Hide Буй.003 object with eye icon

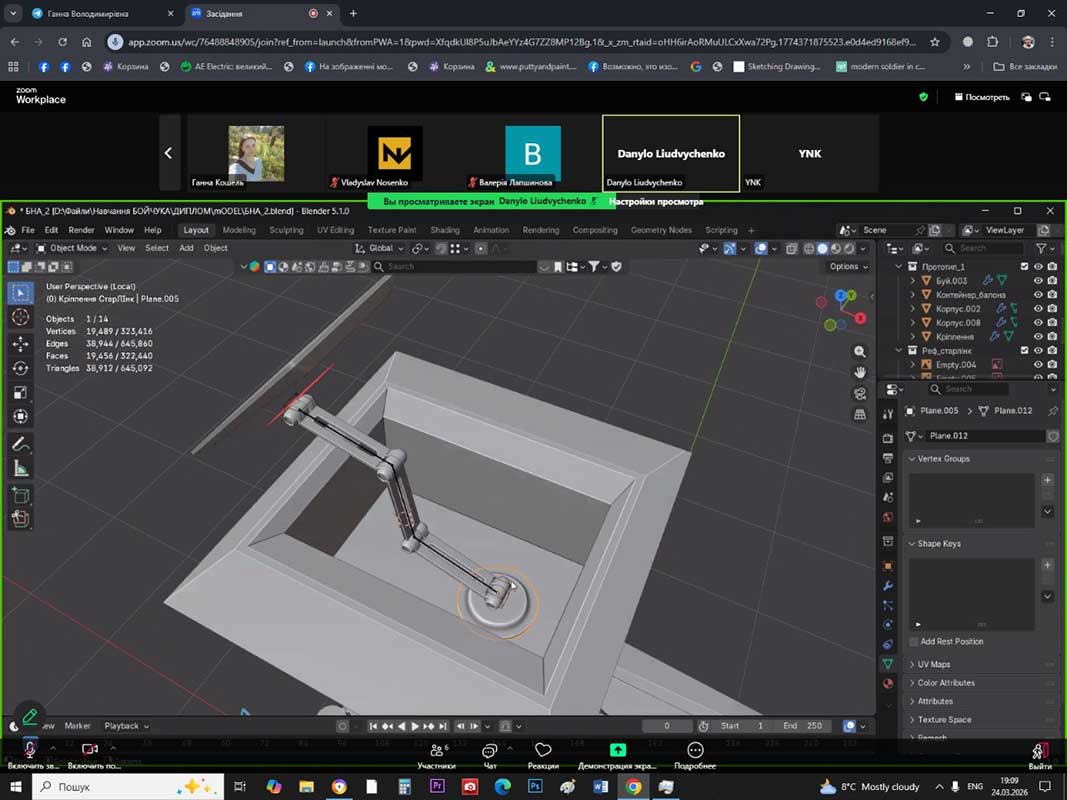(x=1038, y=281)
